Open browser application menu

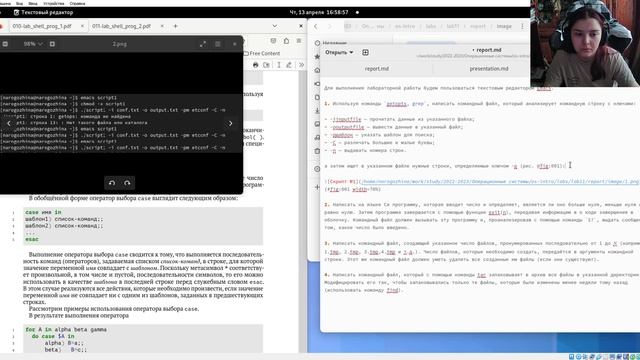click(x=299, y=41)
